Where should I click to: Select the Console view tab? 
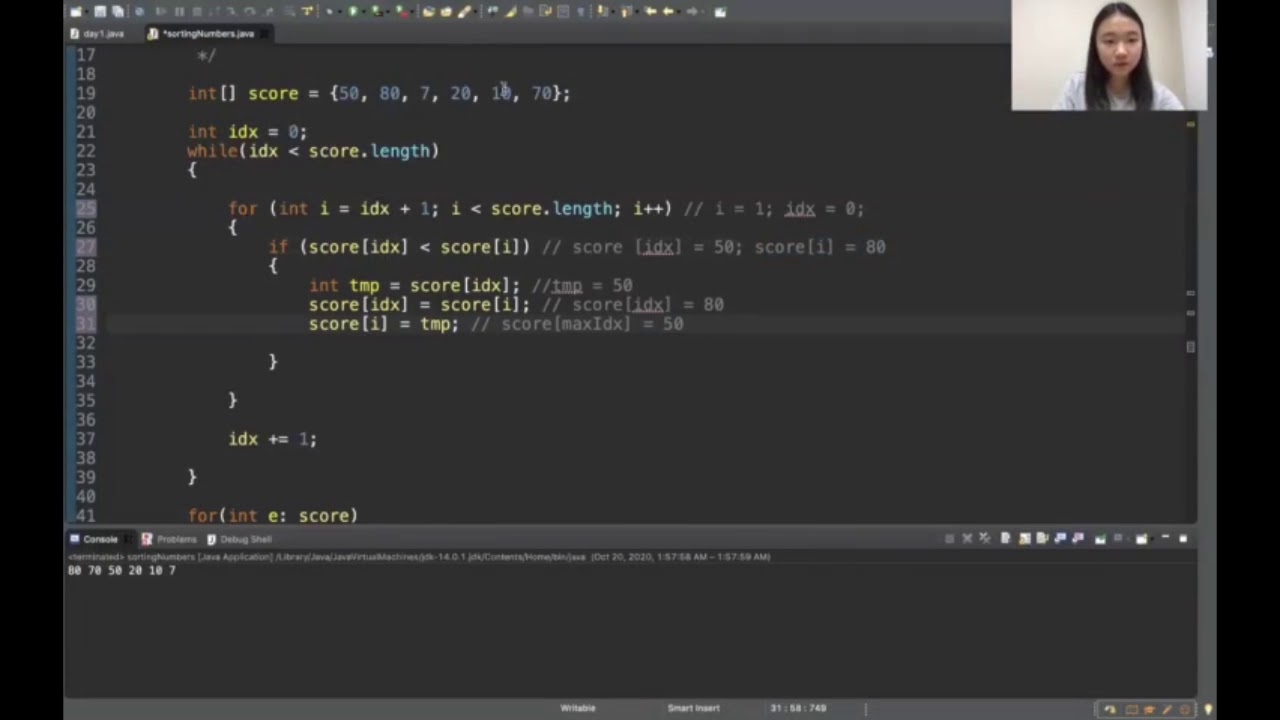tap(93, 539)
